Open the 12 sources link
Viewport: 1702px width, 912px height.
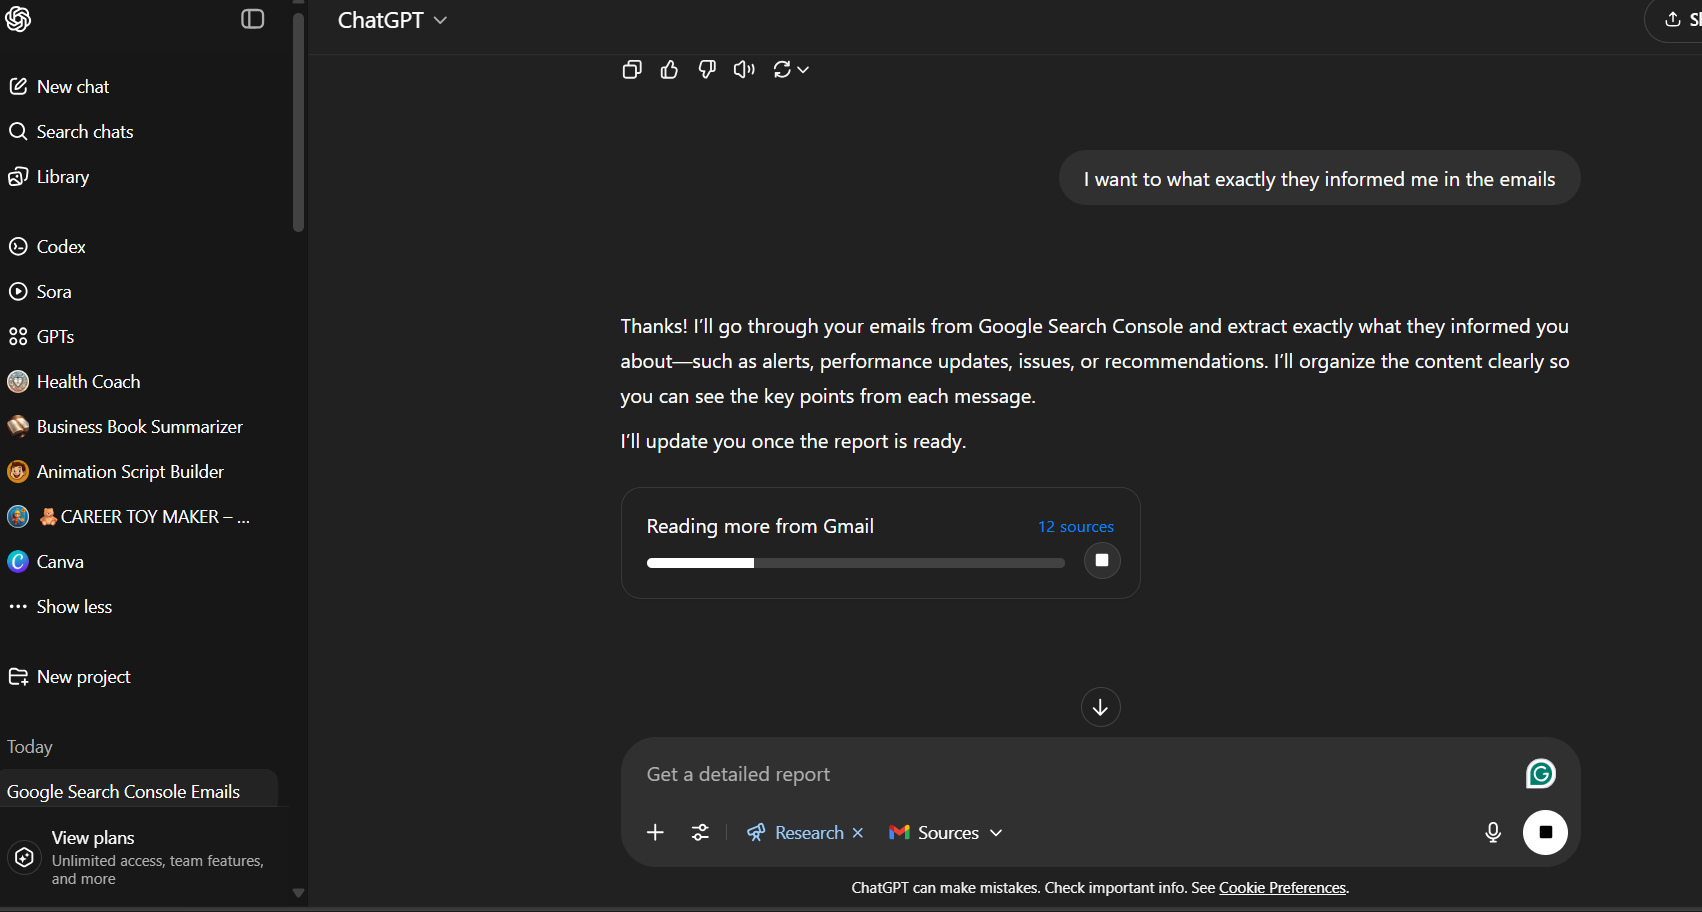[x=1076, y=526]
